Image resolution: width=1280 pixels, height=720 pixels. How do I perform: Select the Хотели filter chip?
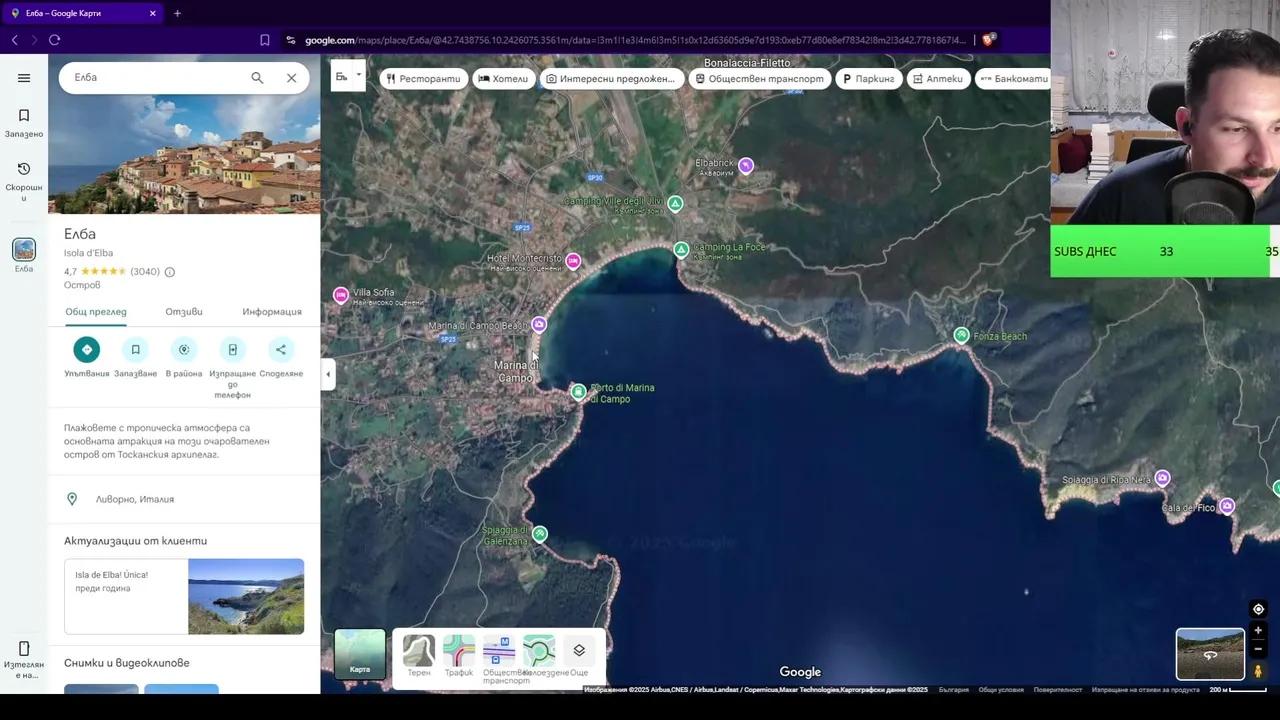click(503, 79)
